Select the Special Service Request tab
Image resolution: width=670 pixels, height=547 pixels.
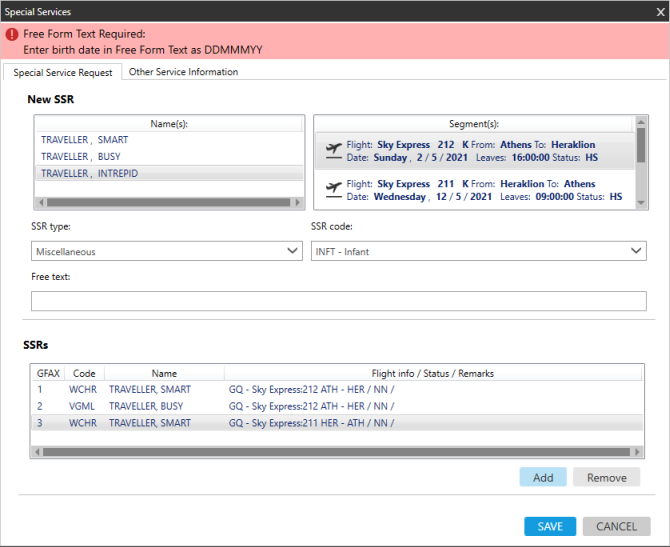[63, 72]
